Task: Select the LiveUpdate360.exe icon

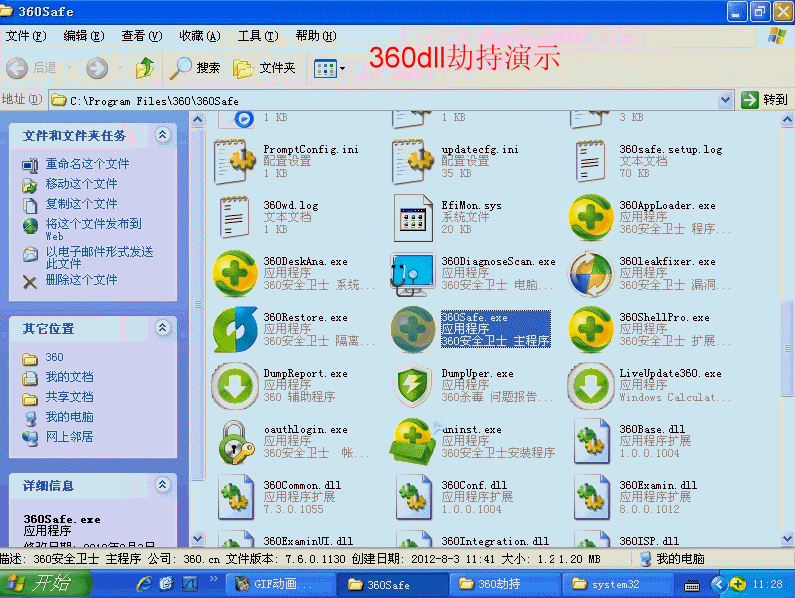Action: 591,385
